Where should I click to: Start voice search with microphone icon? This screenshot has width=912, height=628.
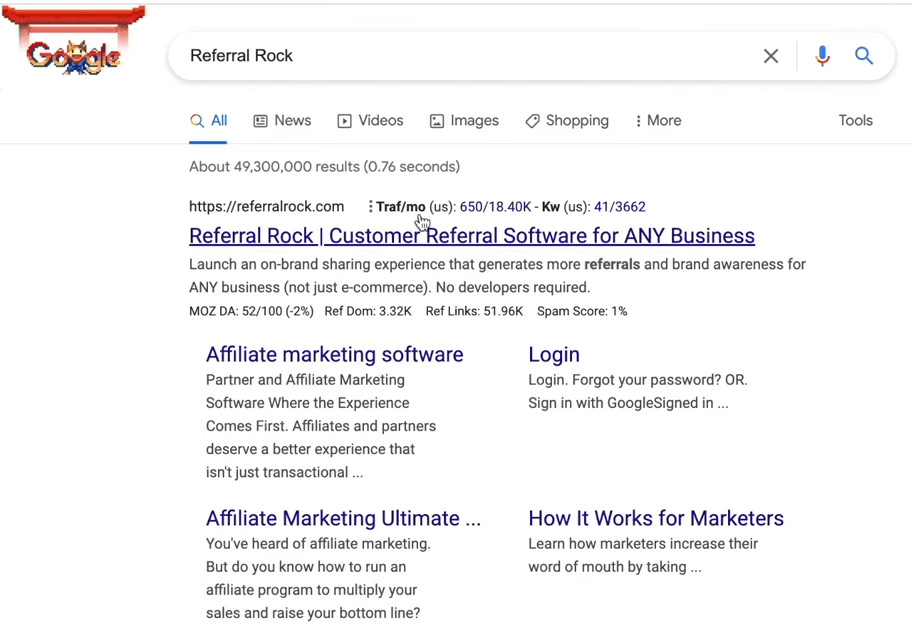(x=822, y=56)
